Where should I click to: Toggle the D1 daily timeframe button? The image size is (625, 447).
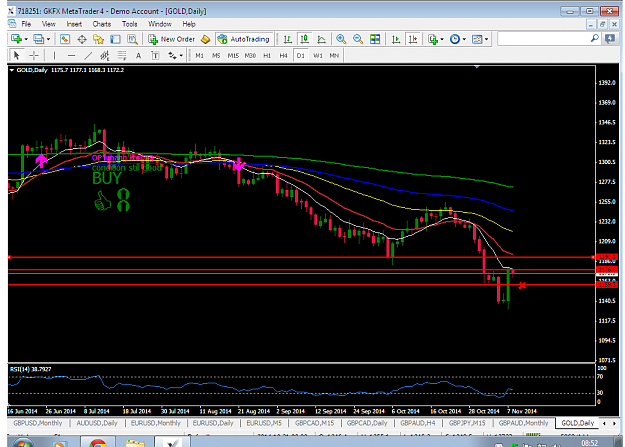click(x=301, y=55)
